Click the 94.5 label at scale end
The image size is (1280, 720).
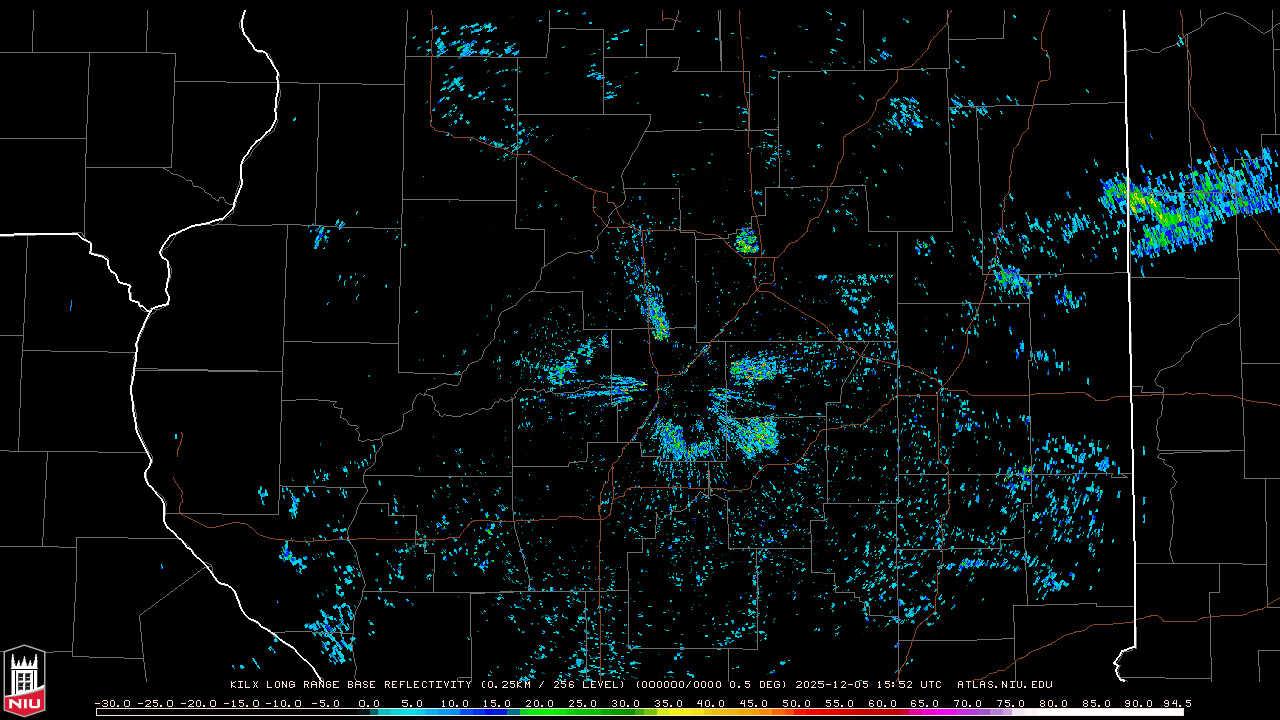[1176, 703]
